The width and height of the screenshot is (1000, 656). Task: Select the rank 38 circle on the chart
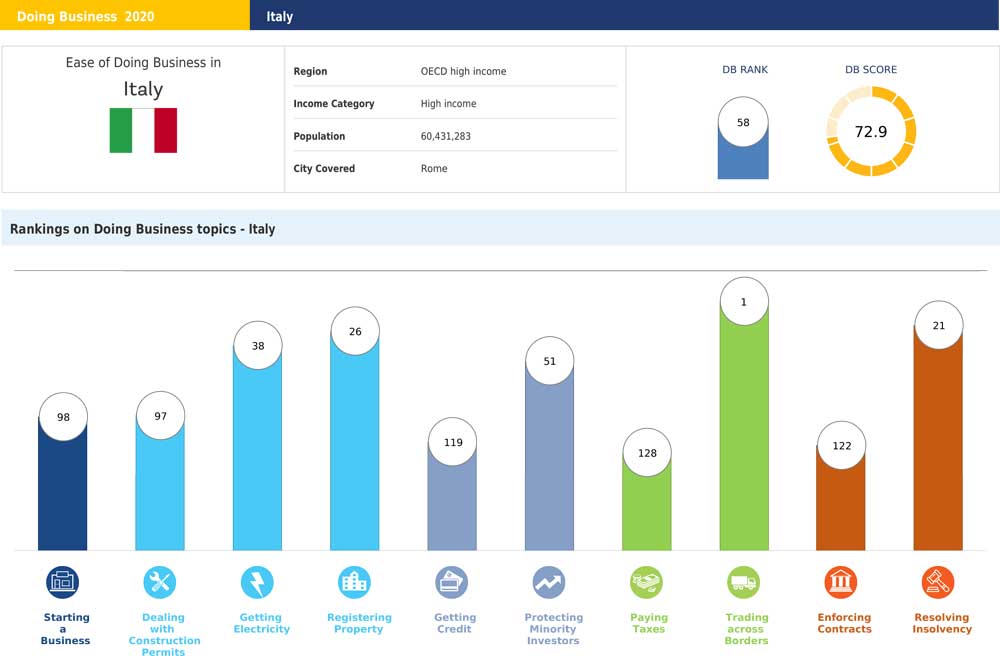coord(258,346)
